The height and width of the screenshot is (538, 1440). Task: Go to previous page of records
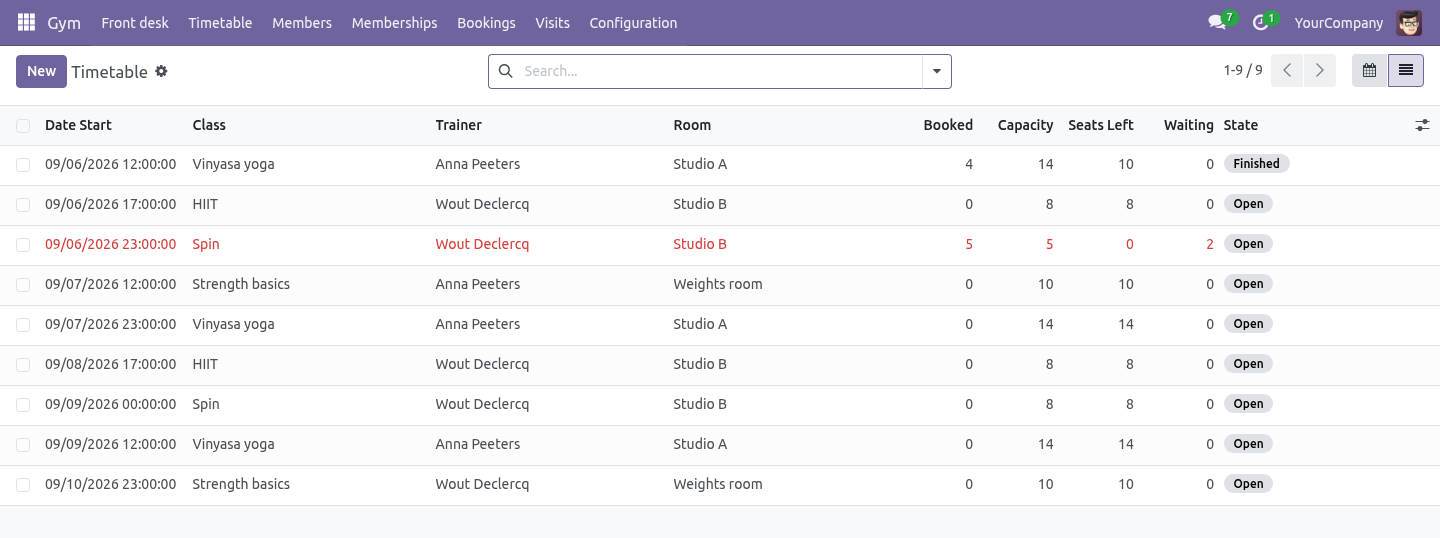click(x=1287, y=71)
